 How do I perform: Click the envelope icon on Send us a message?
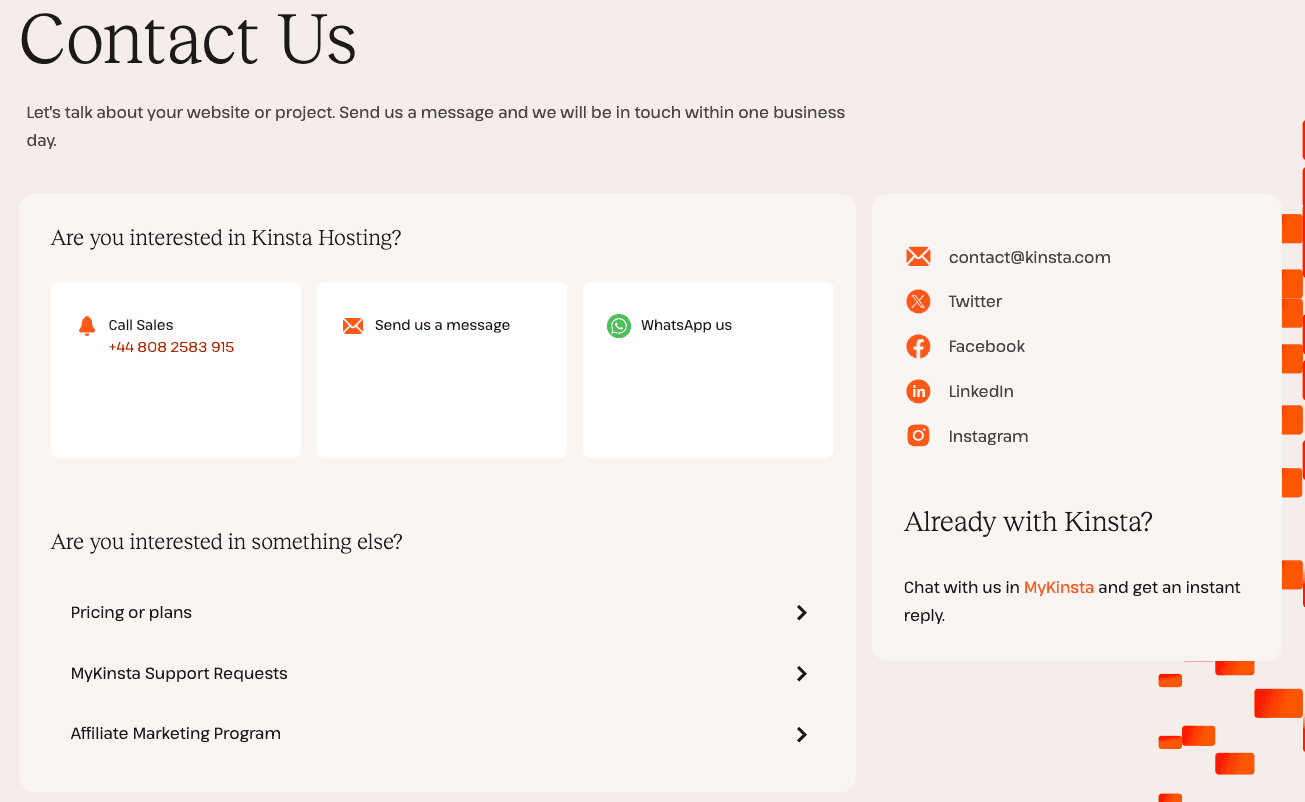tap(353, 326)
